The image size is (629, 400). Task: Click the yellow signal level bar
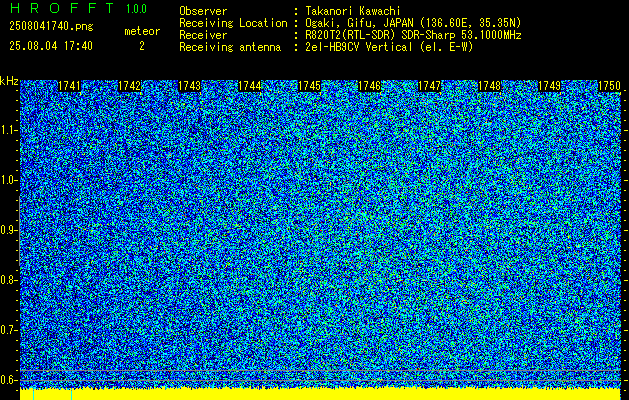[320, 394]
